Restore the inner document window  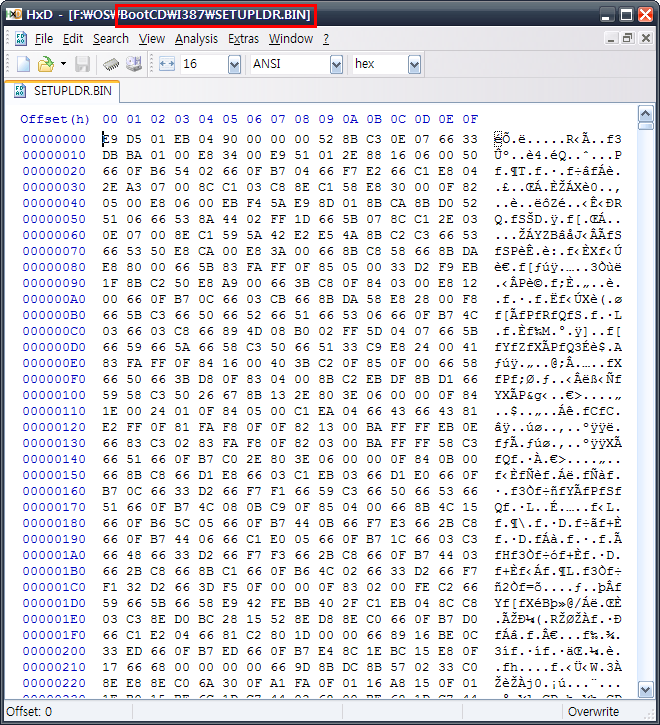628,38
